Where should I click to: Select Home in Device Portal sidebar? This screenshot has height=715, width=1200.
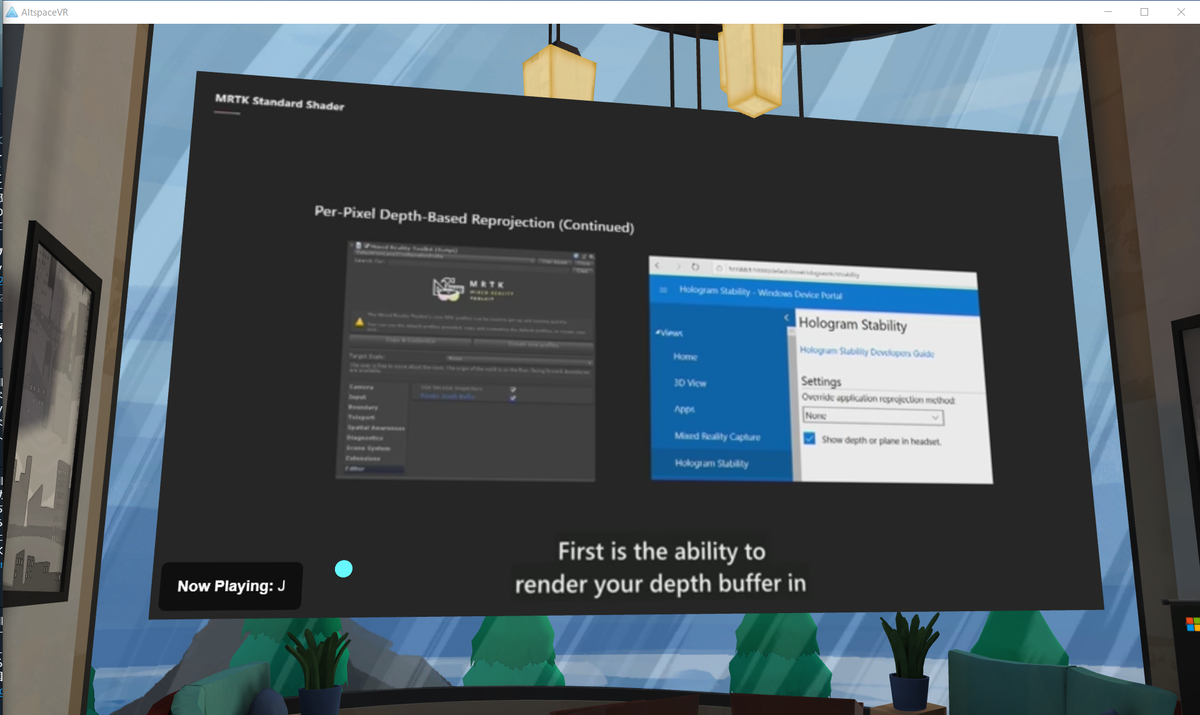point(685,357)
